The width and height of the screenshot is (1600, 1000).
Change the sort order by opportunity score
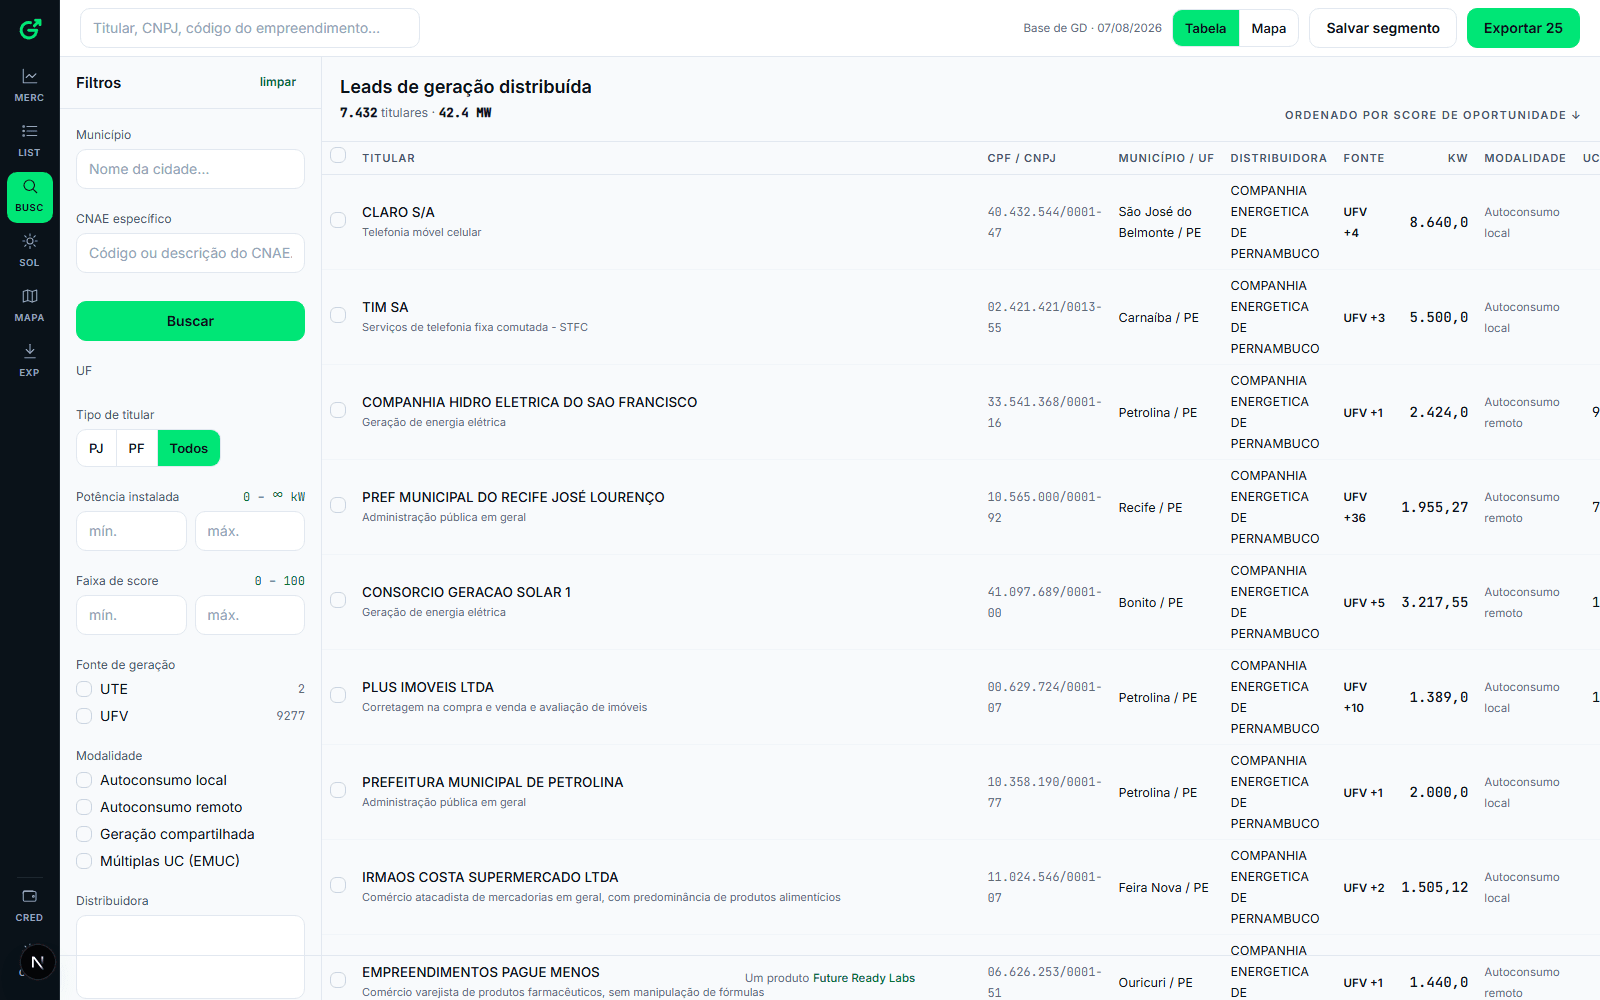click(1432, 115)
